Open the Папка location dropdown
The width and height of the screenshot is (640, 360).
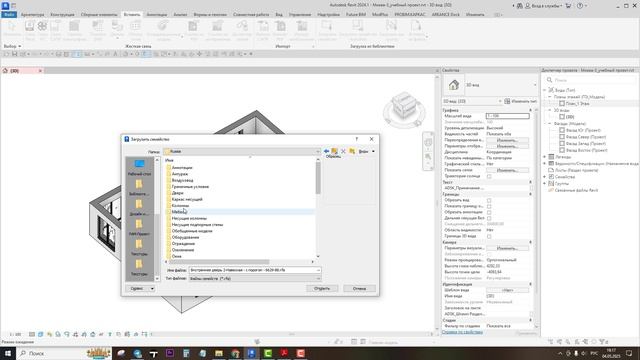242,151
